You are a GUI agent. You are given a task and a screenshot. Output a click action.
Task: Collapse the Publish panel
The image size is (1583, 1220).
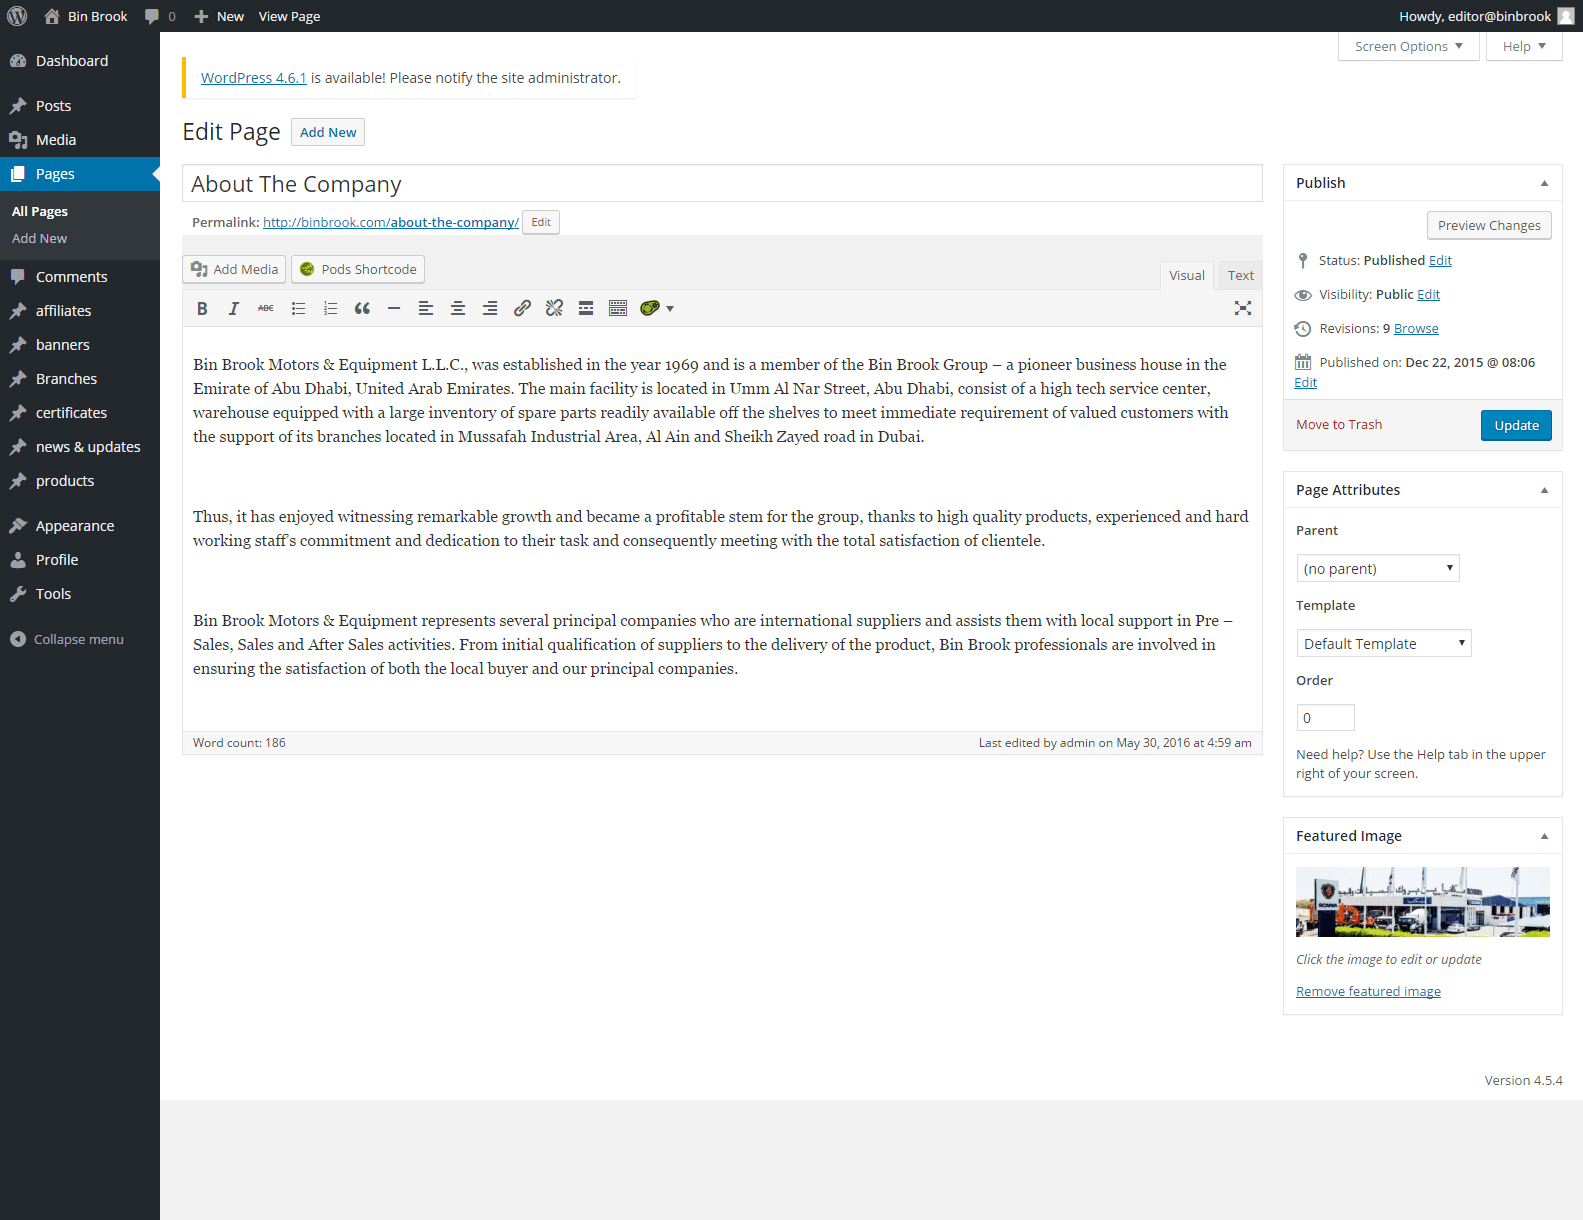pos(1544,183)
